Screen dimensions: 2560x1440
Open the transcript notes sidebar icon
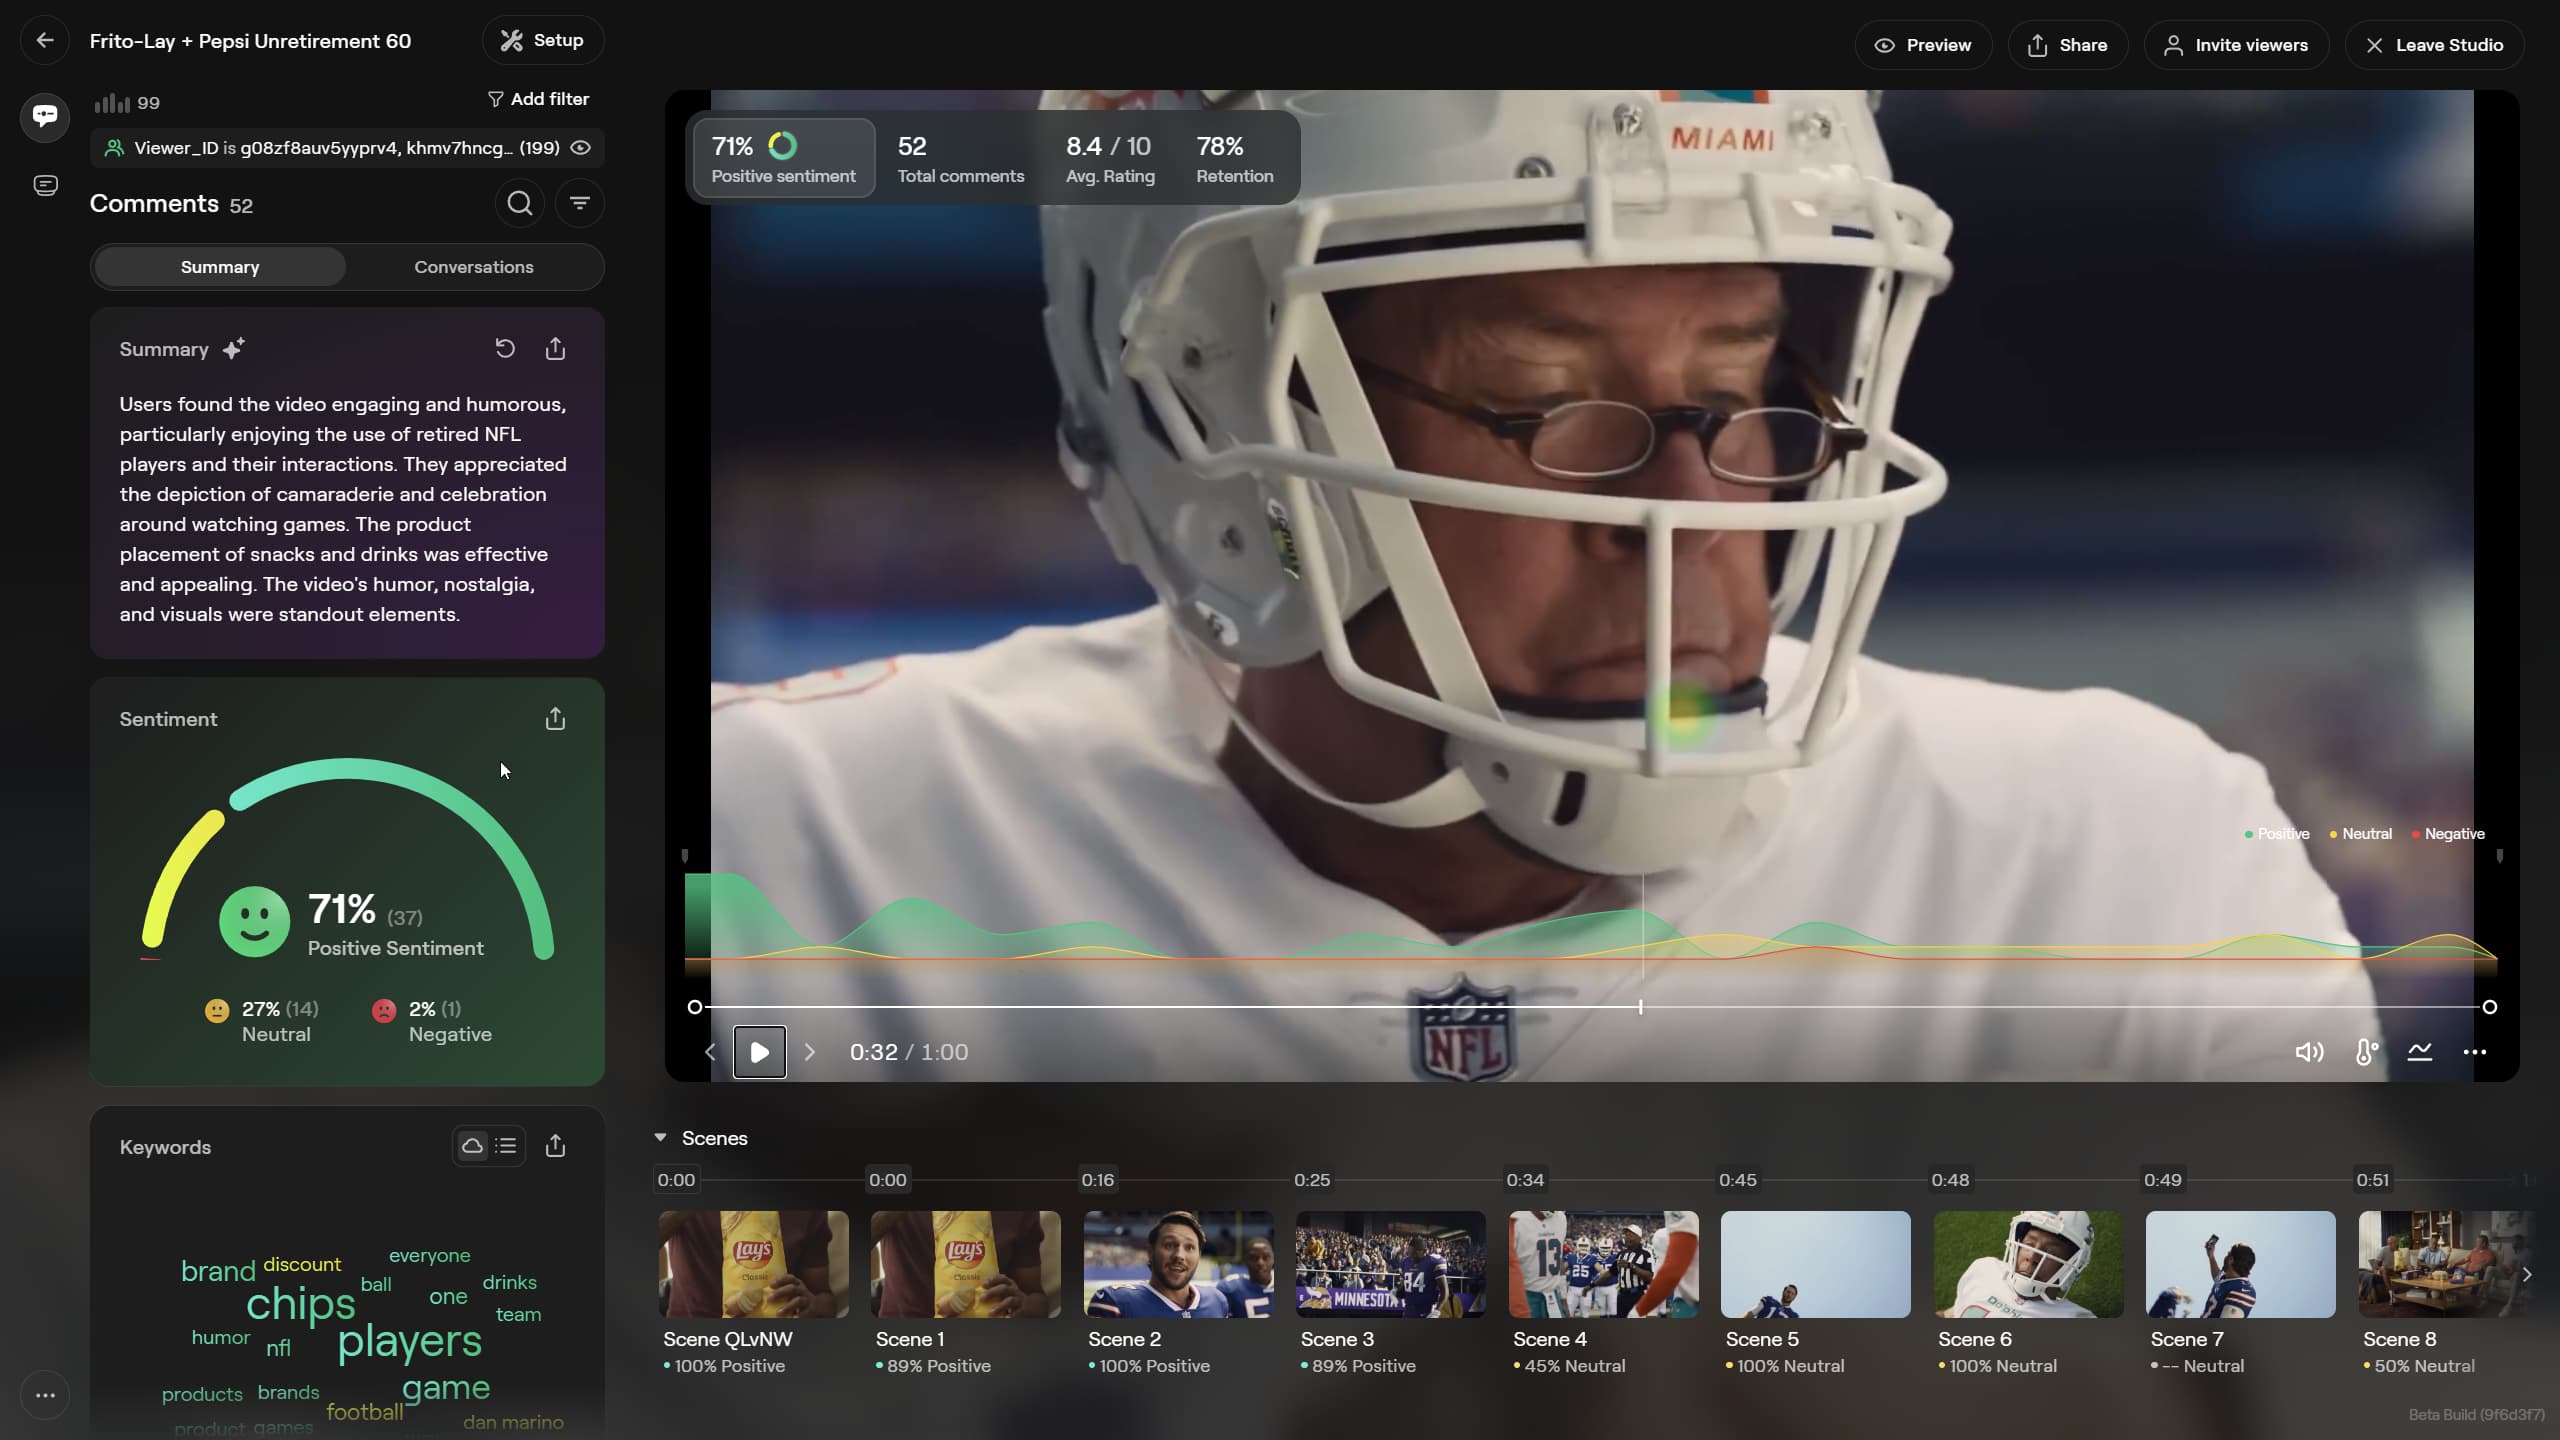tap(45, 186)
